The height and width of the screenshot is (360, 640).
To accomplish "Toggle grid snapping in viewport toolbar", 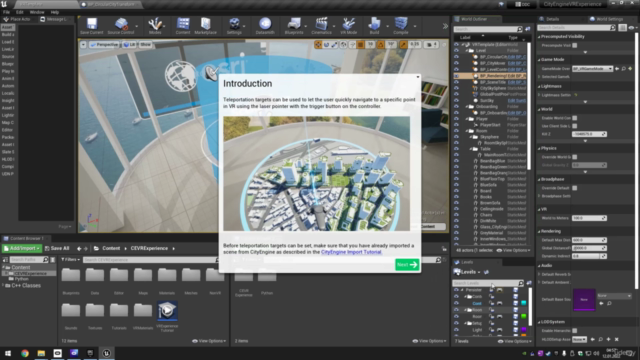I will [x=361, y=44].
